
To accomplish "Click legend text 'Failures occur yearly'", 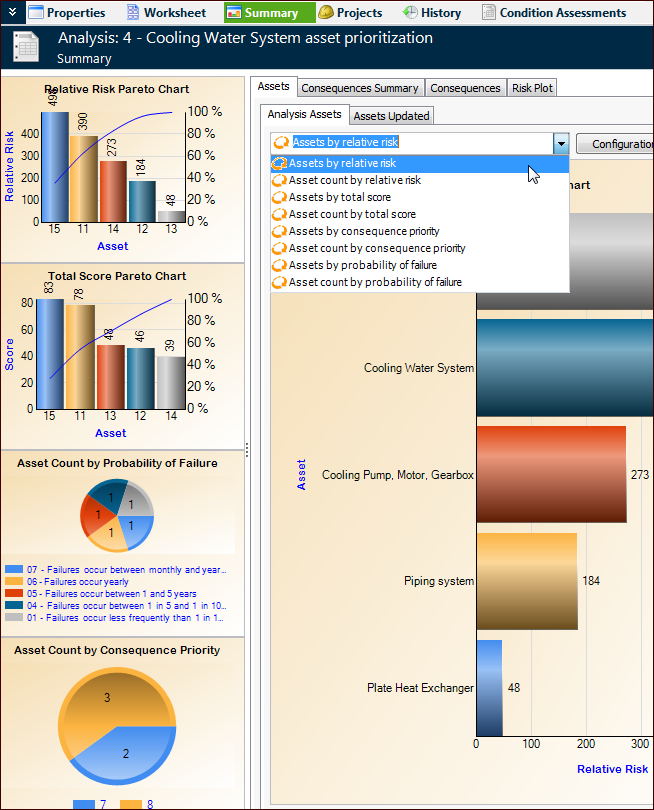I will click(x=86, y=582).
